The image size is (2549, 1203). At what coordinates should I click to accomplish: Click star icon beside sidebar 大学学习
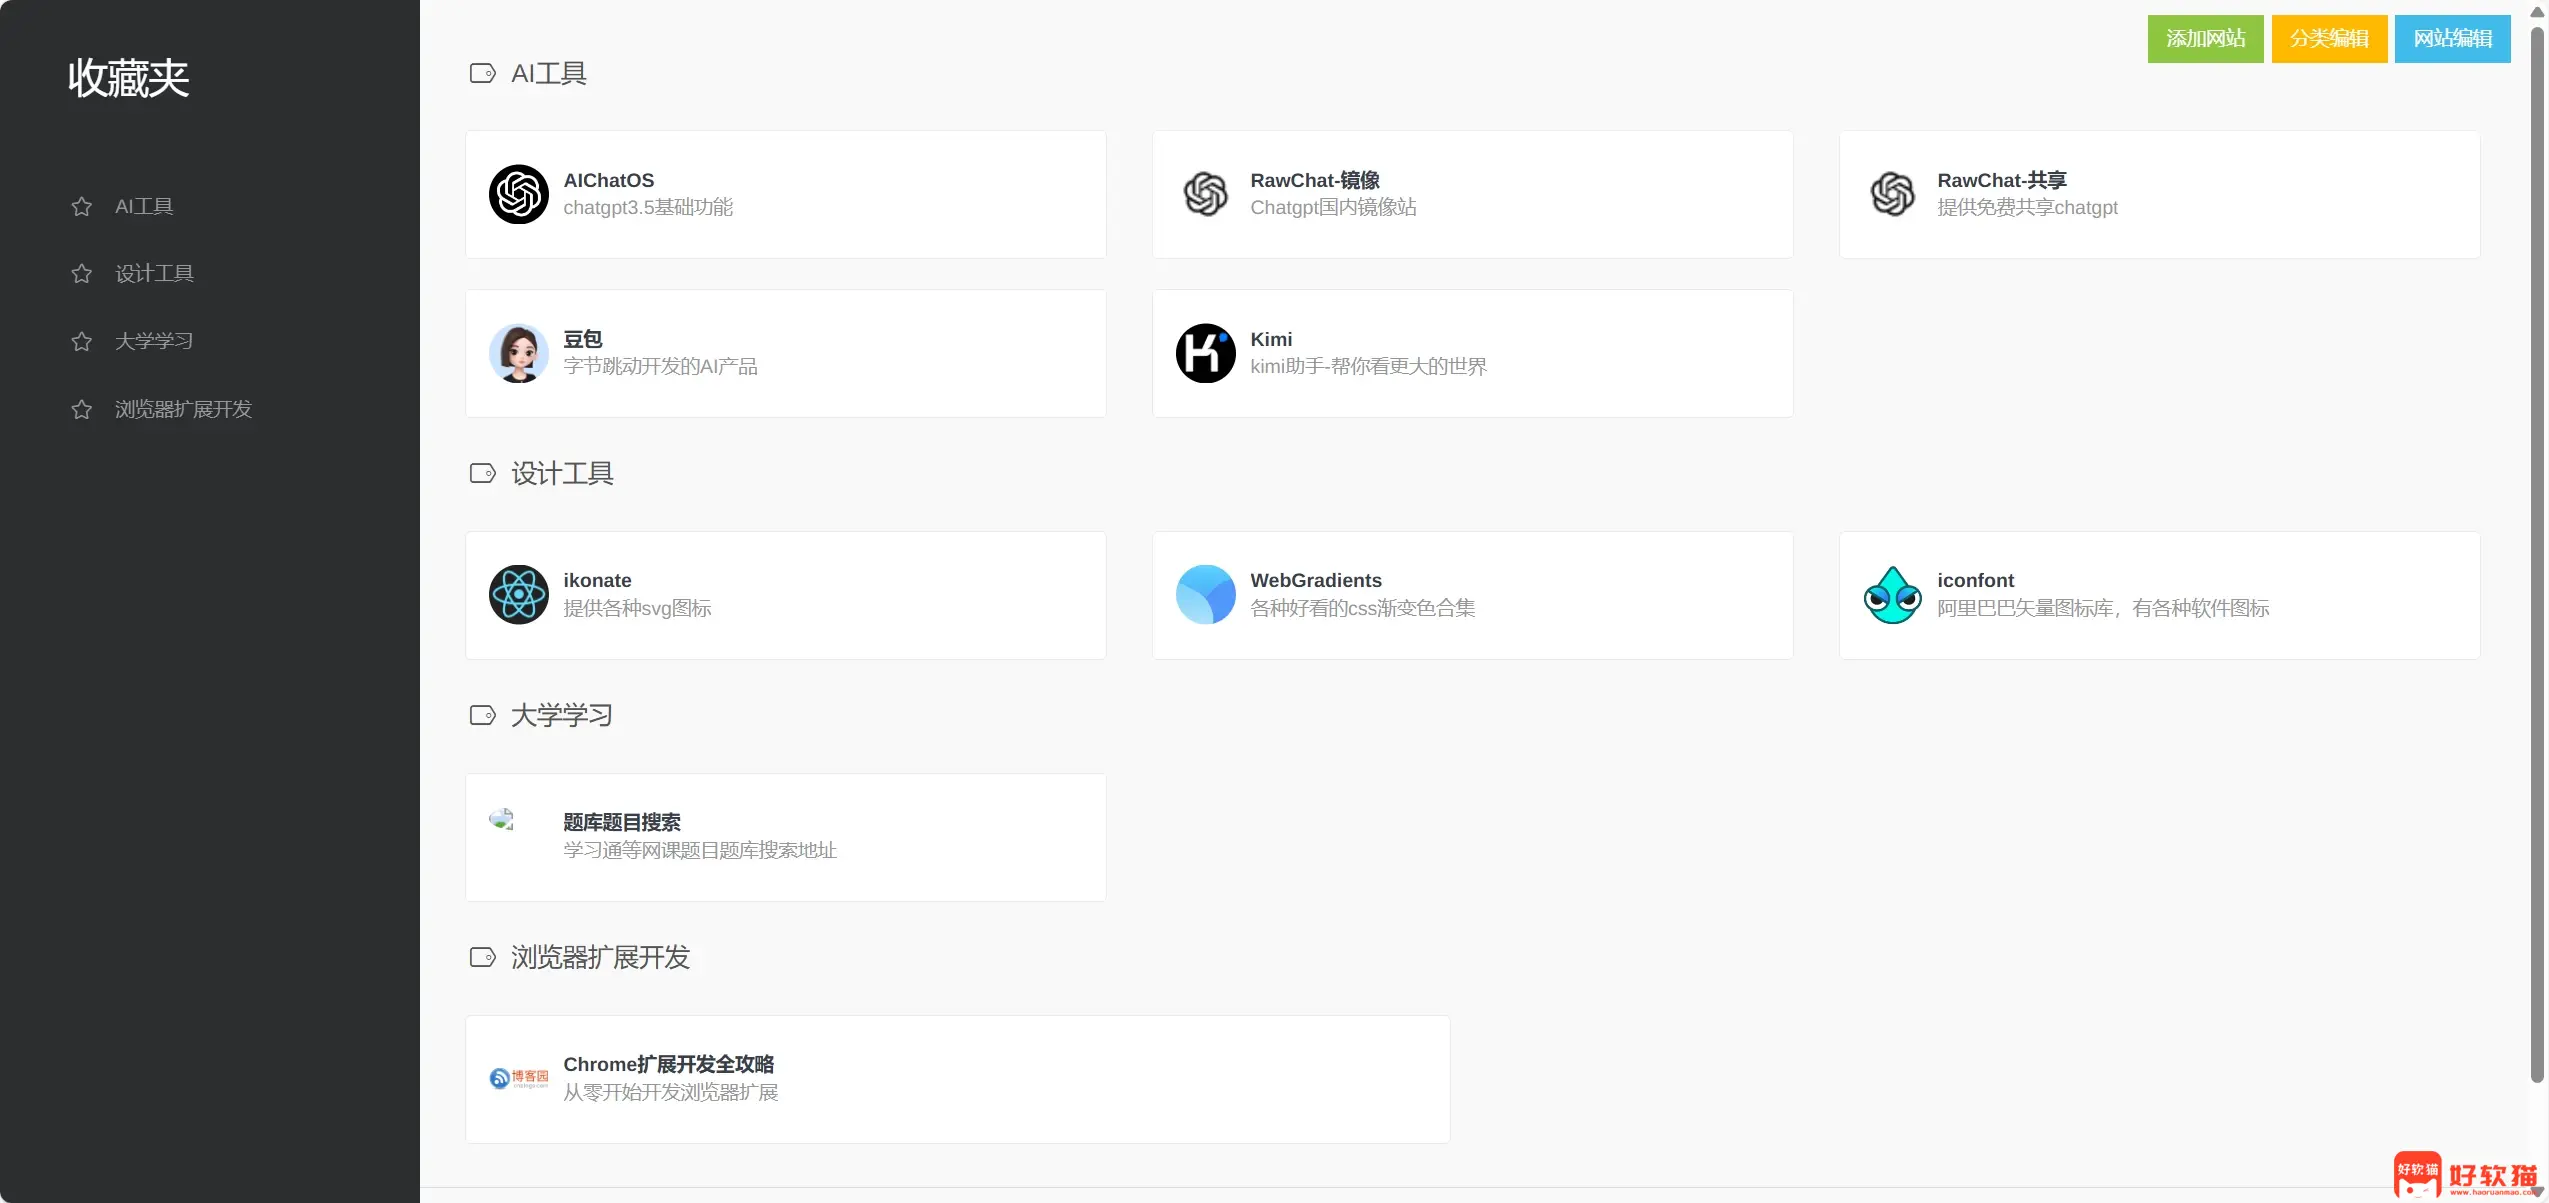click(82, 341)
